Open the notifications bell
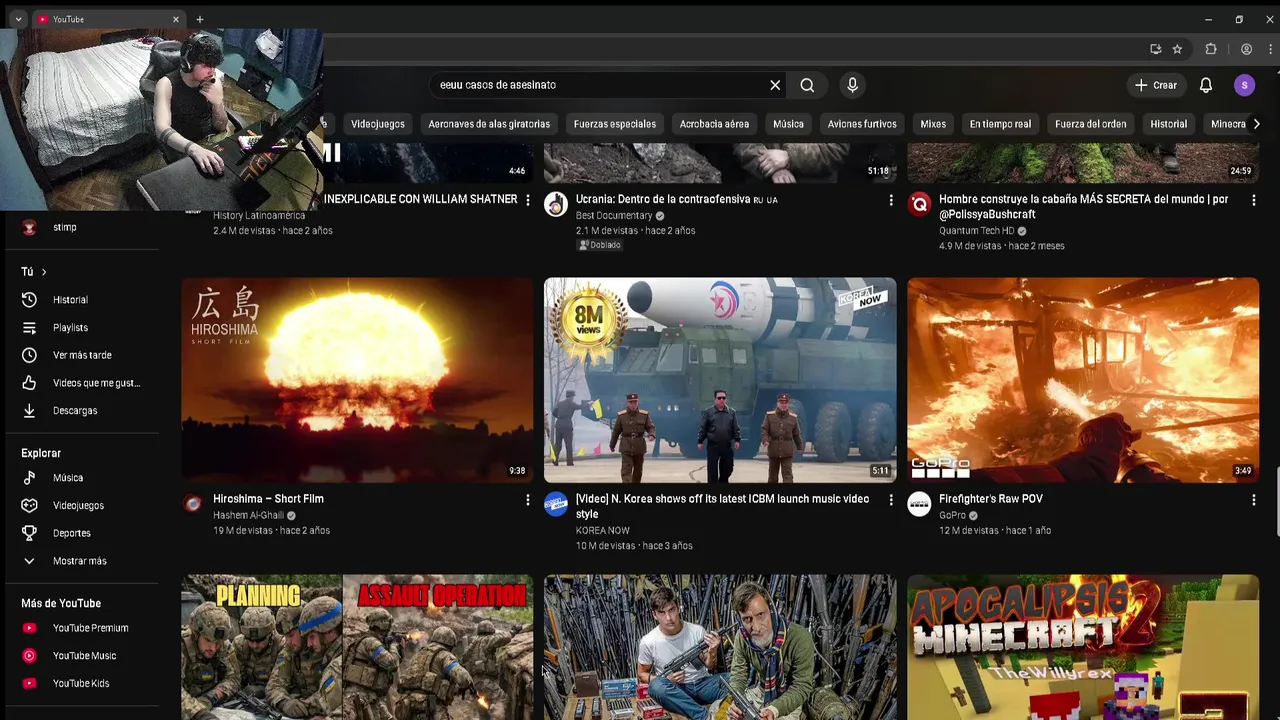1280x720 pixels. coord(1206,85)
